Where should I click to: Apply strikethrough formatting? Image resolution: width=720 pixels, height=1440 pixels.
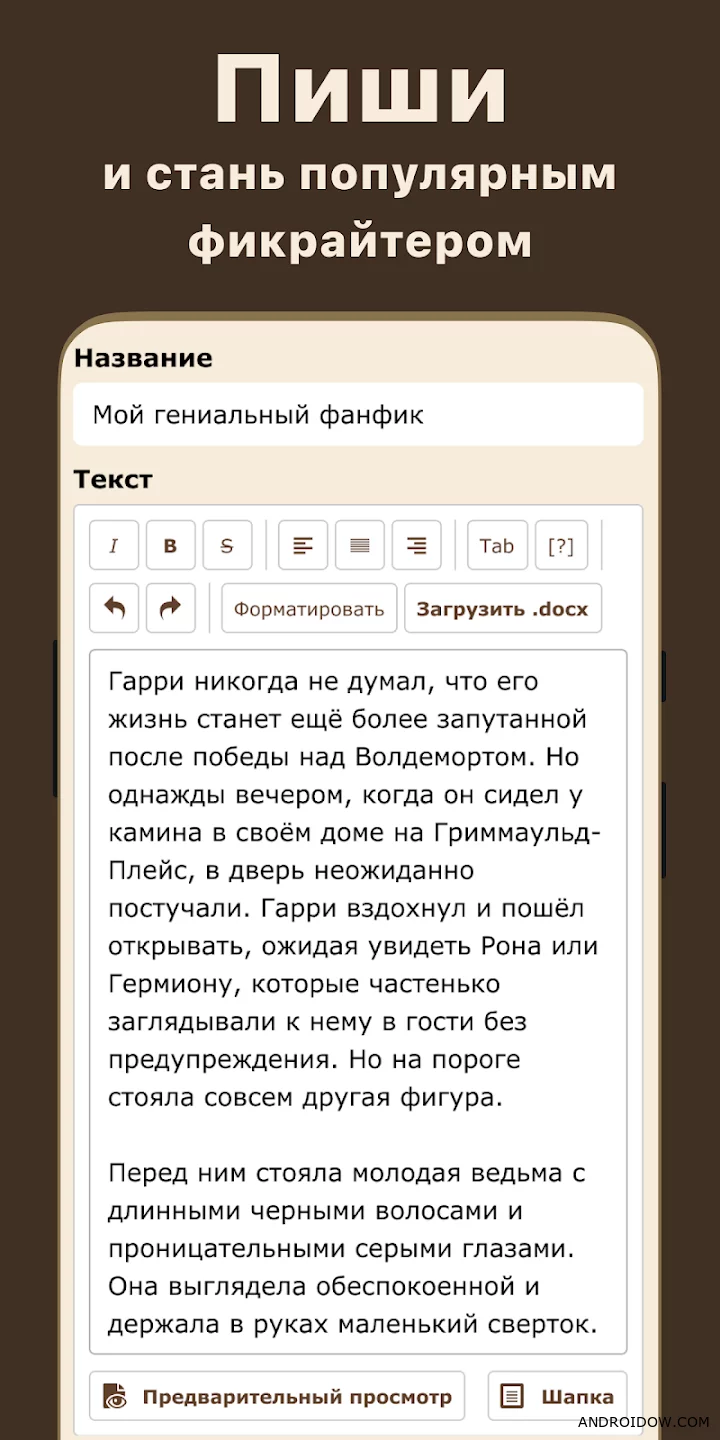227,546
